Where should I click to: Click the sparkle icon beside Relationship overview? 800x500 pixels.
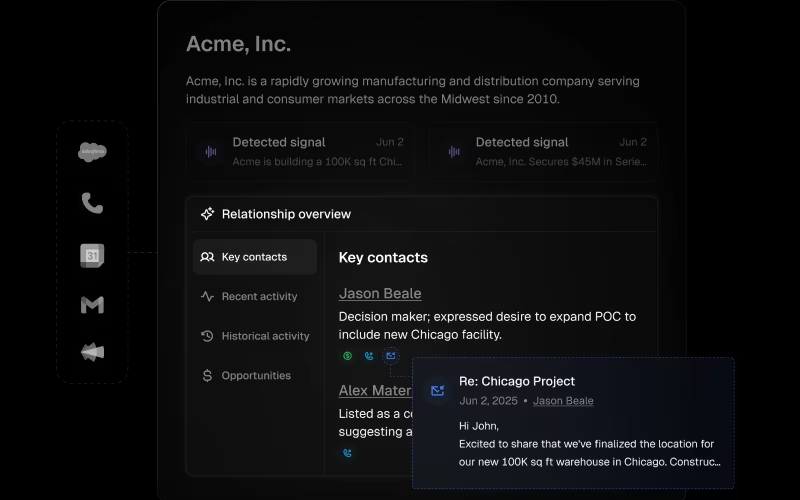(207, 214)
